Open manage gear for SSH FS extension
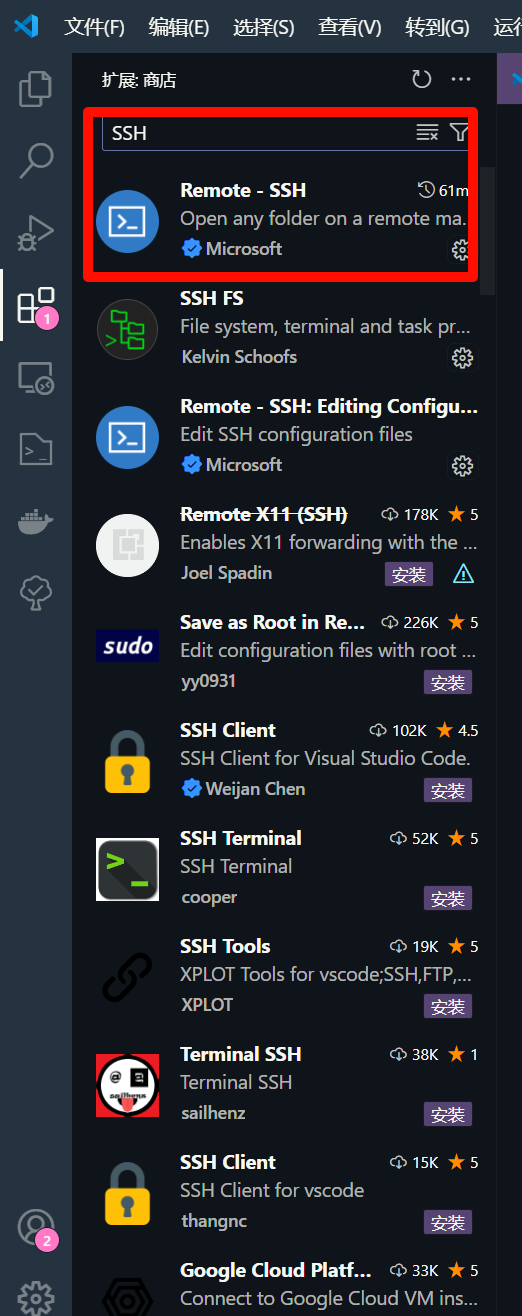 coord(462,357)
